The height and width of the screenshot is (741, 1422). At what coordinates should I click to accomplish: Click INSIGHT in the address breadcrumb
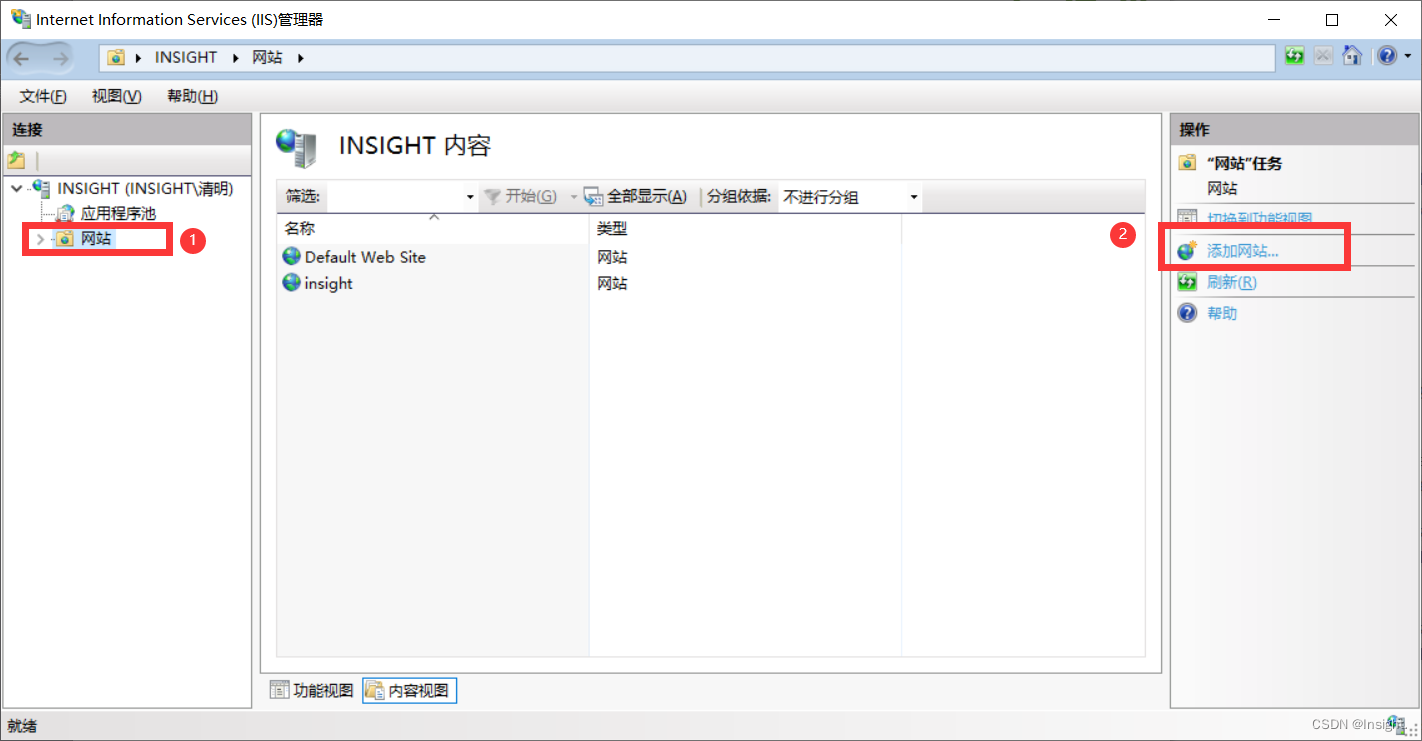coord(186,57)
